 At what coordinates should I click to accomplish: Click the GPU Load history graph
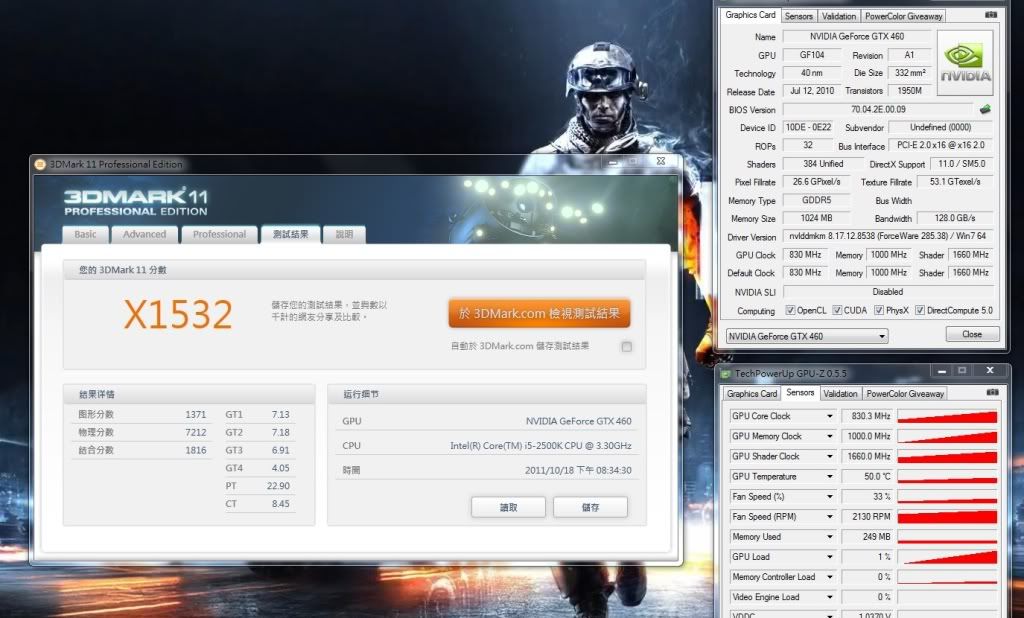tap(948, 557)
